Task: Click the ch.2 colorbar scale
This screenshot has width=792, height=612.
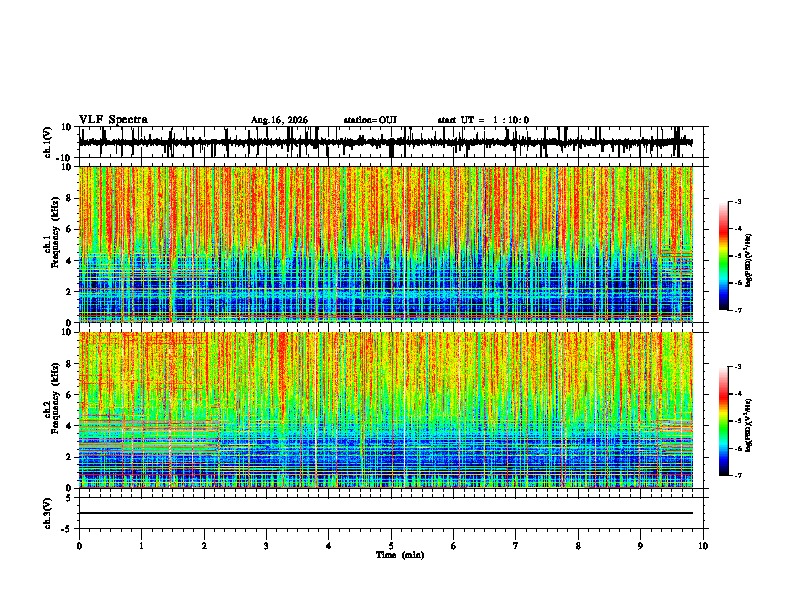Action: click(723, 421)
